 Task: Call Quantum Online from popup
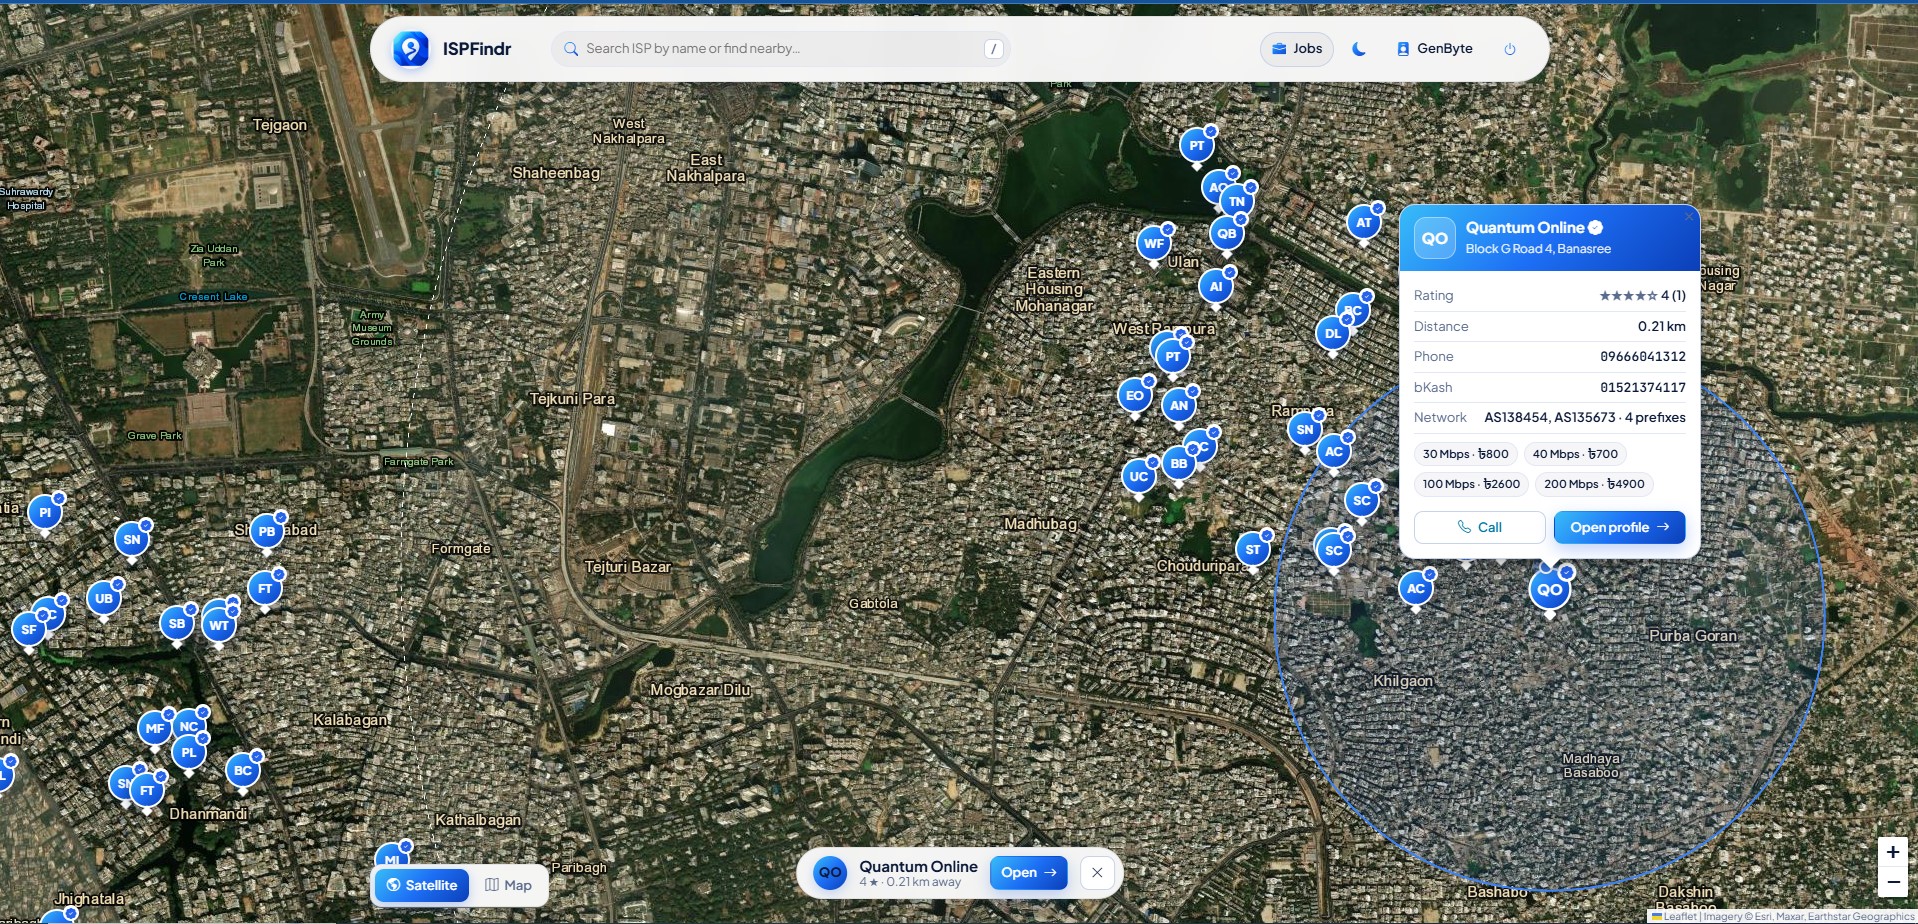pos(1480,527)
